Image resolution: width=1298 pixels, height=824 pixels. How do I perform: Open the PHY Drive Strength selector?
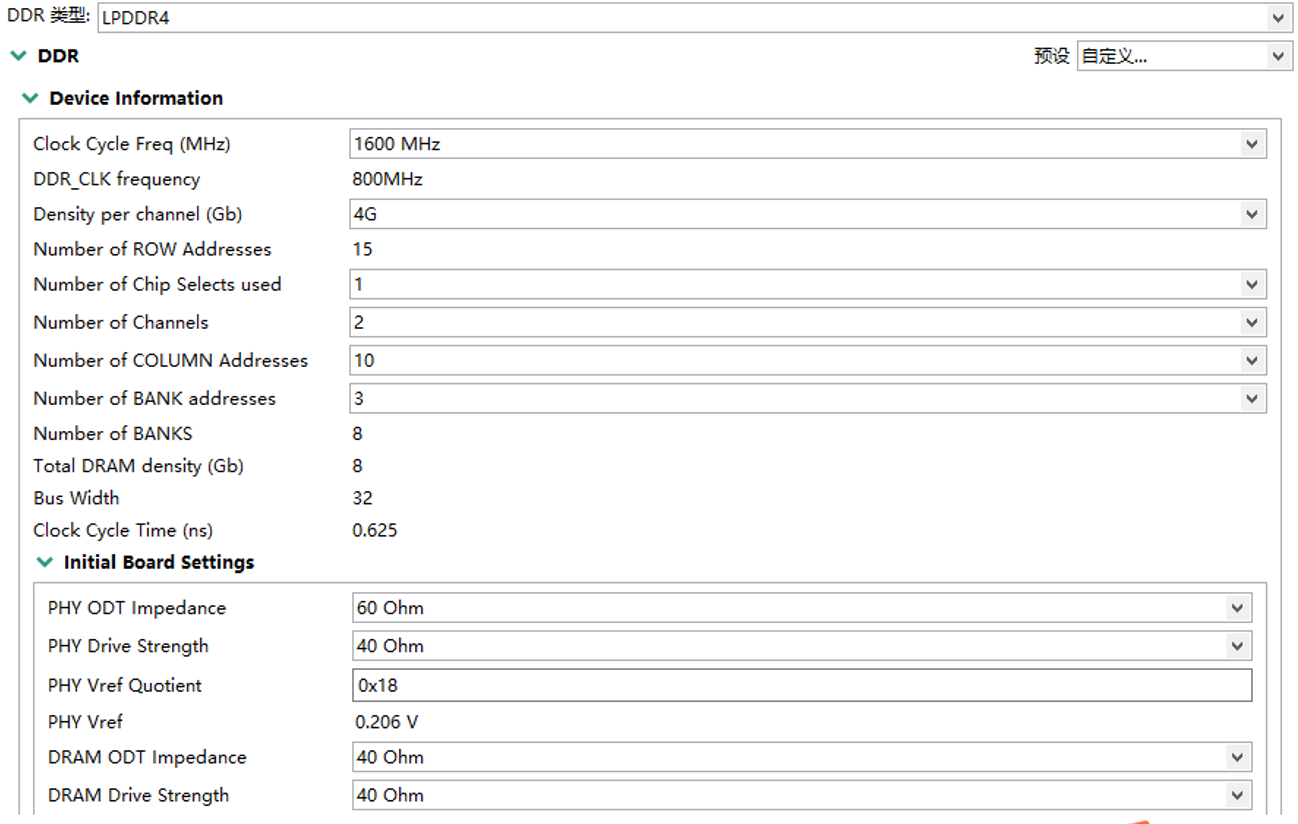1240,645
